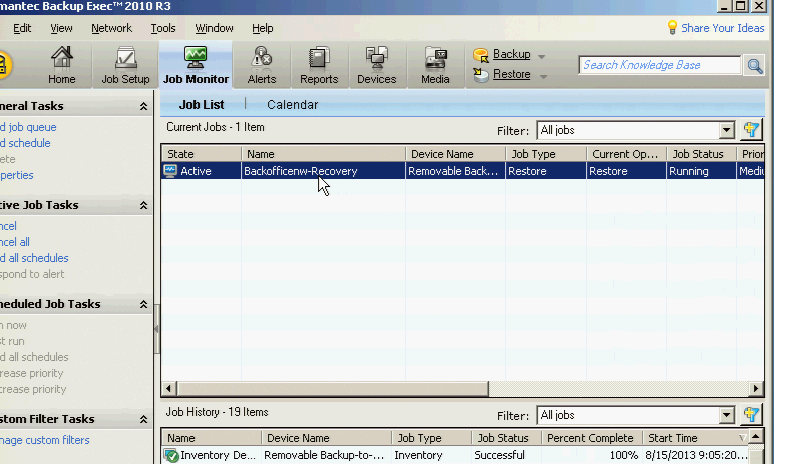
Task: Select the Backofficenw-Recovery job row
Action: (462, 171)
